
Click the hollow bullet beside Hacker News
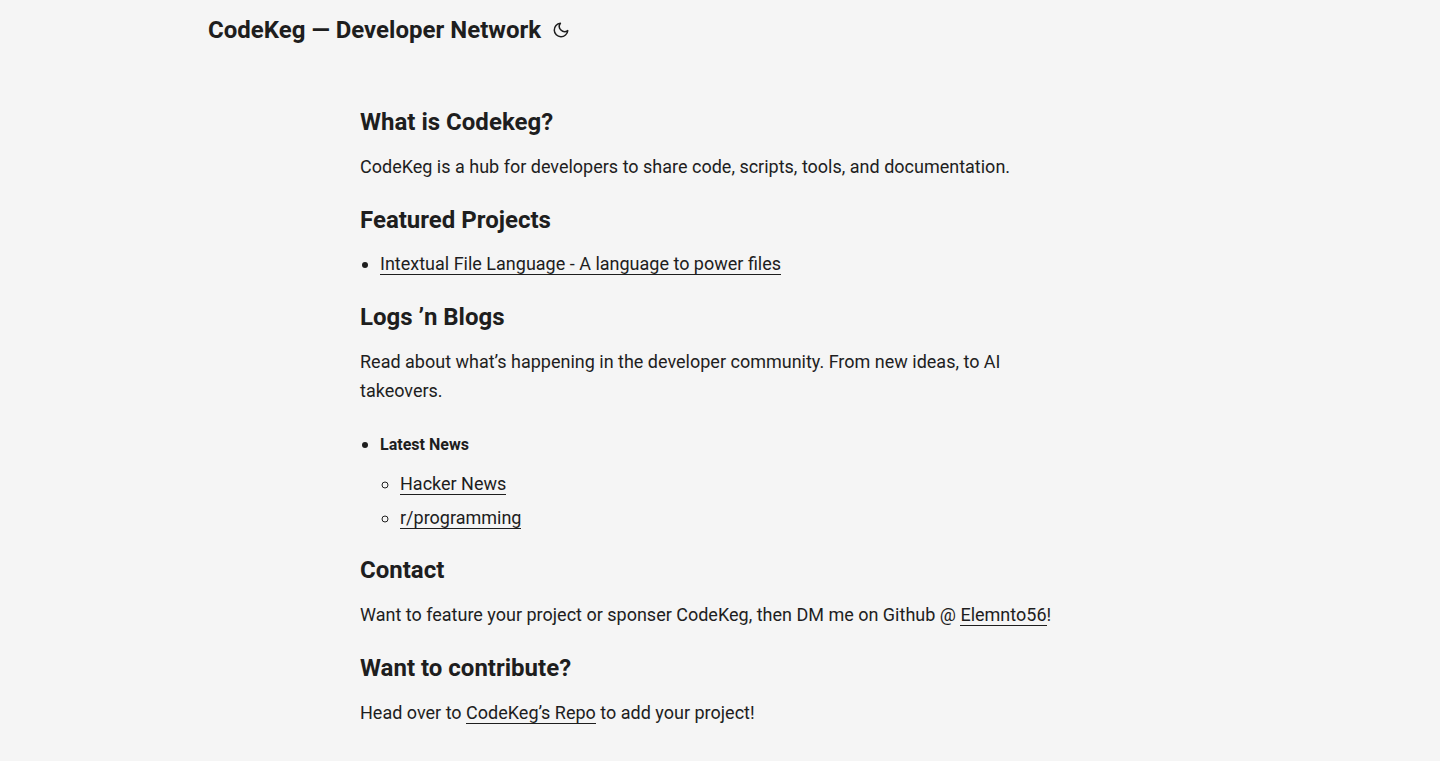point(386,485)
